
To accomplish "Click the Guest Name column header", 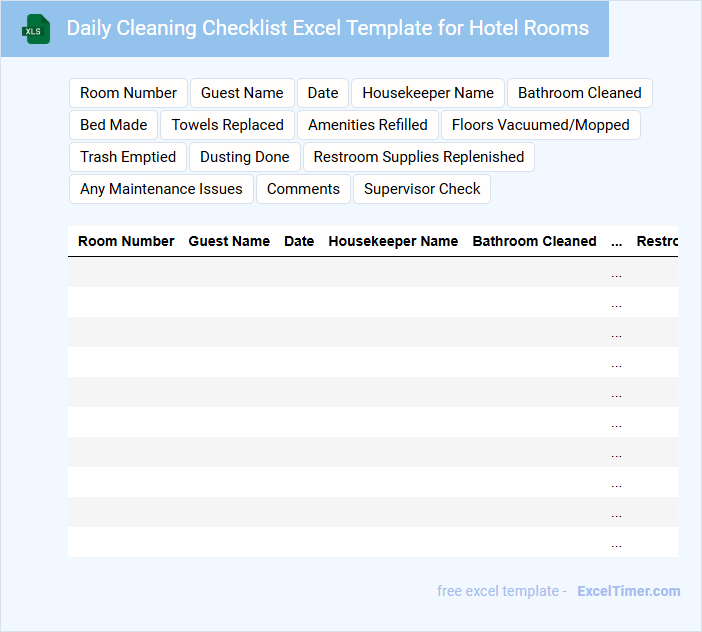I will pos(229,241).
